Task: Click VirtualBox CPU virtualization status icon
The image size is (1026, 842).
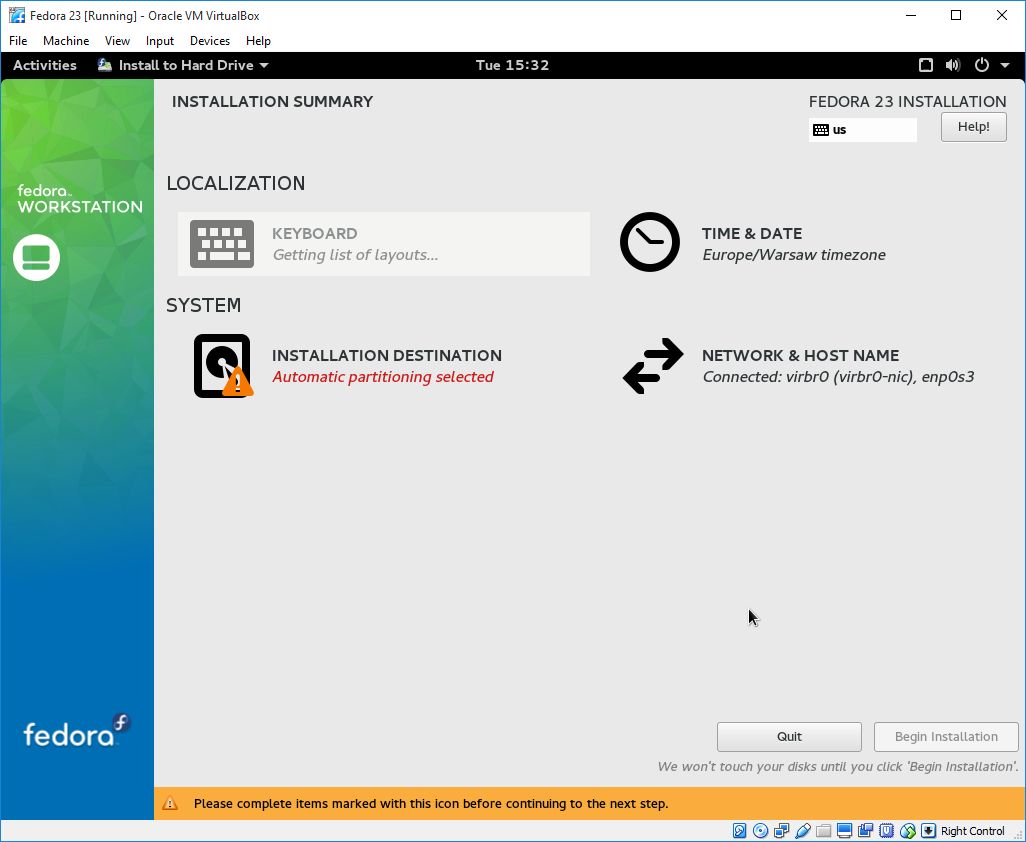Action: tap(886, 831)
